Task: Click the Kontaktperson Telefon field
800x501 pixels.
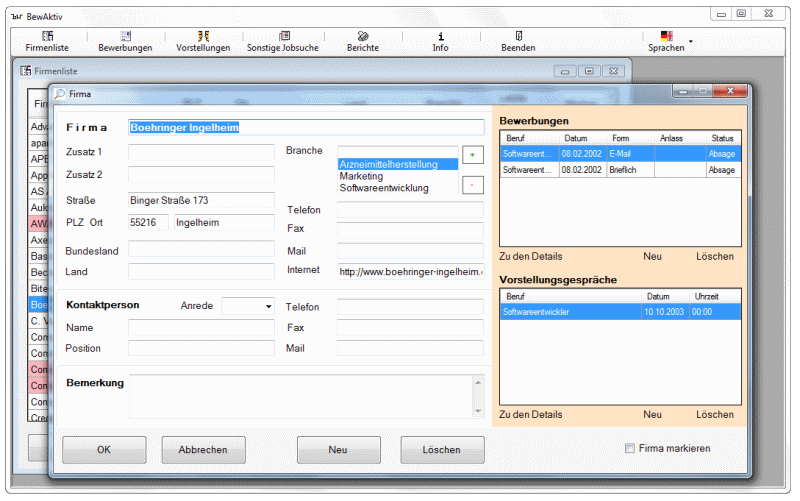Action: tap(410, 307)
